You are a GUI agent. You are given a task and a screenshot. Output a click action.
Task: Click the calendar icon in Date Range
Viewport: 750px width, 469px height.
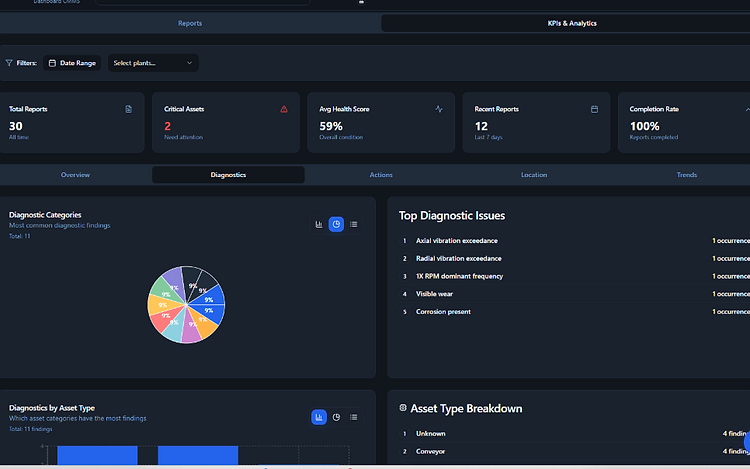pyautogui.click(x=52, y=63)
